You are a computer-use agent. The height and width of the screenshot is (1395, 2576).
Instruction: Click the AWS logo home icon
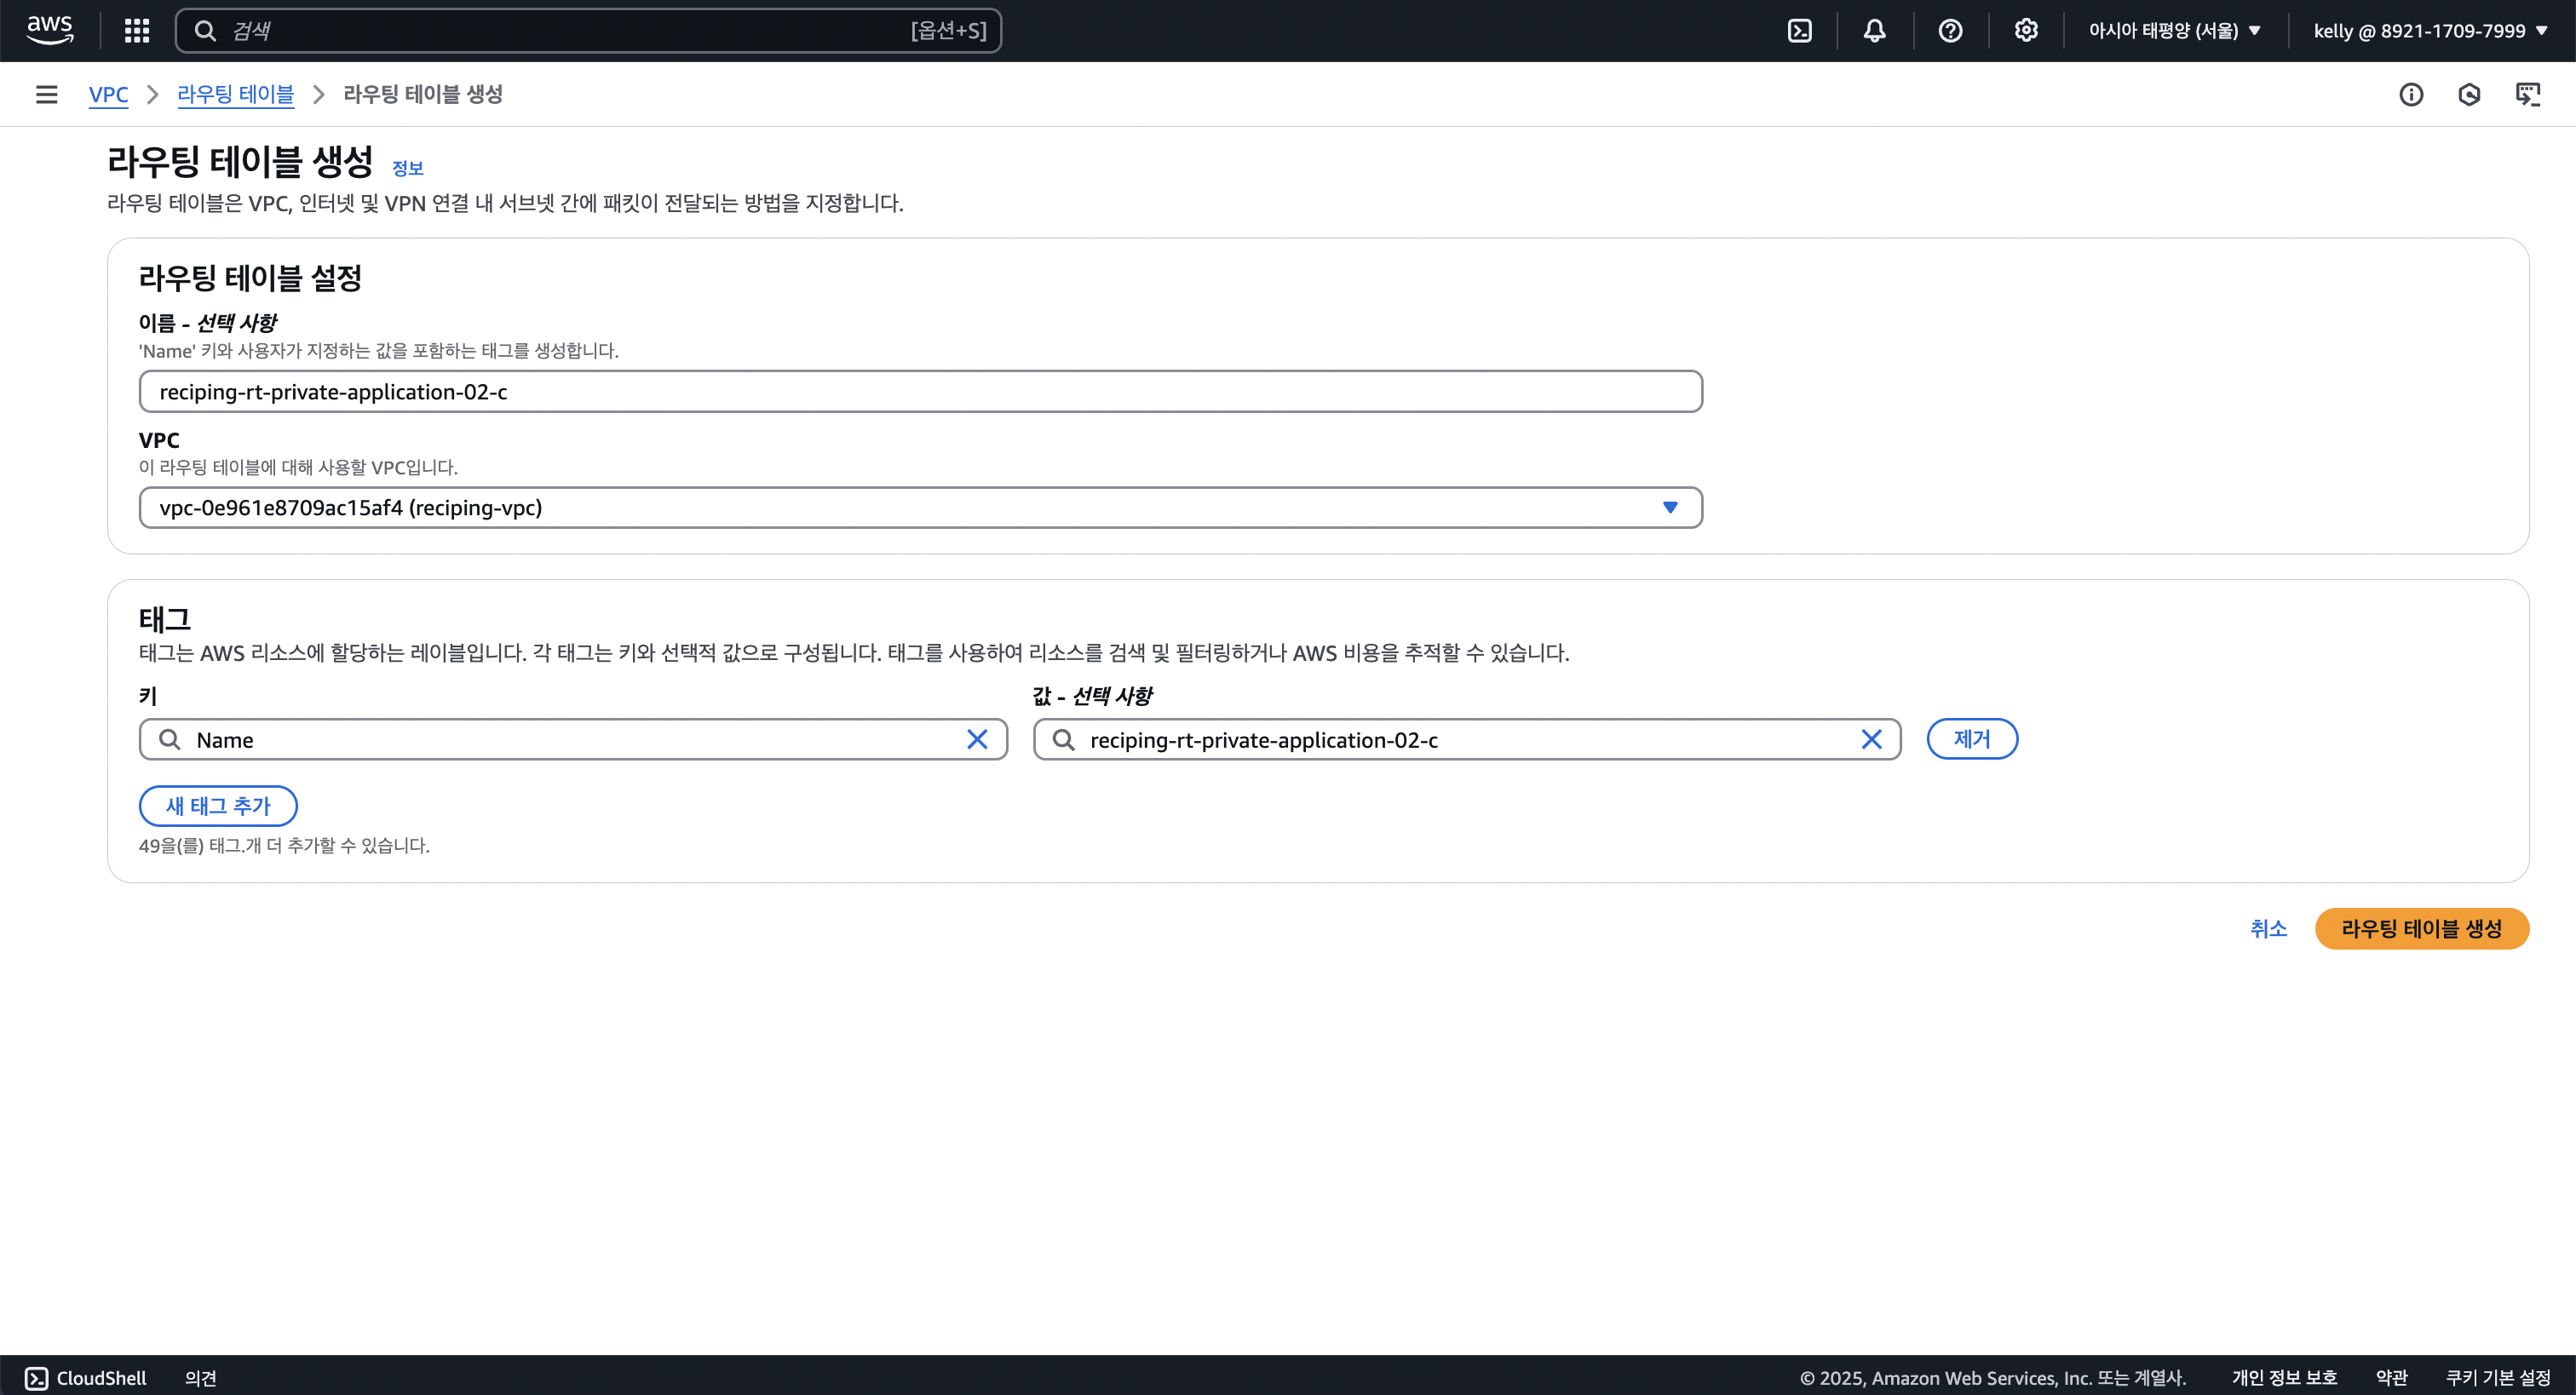click(49, 30)
